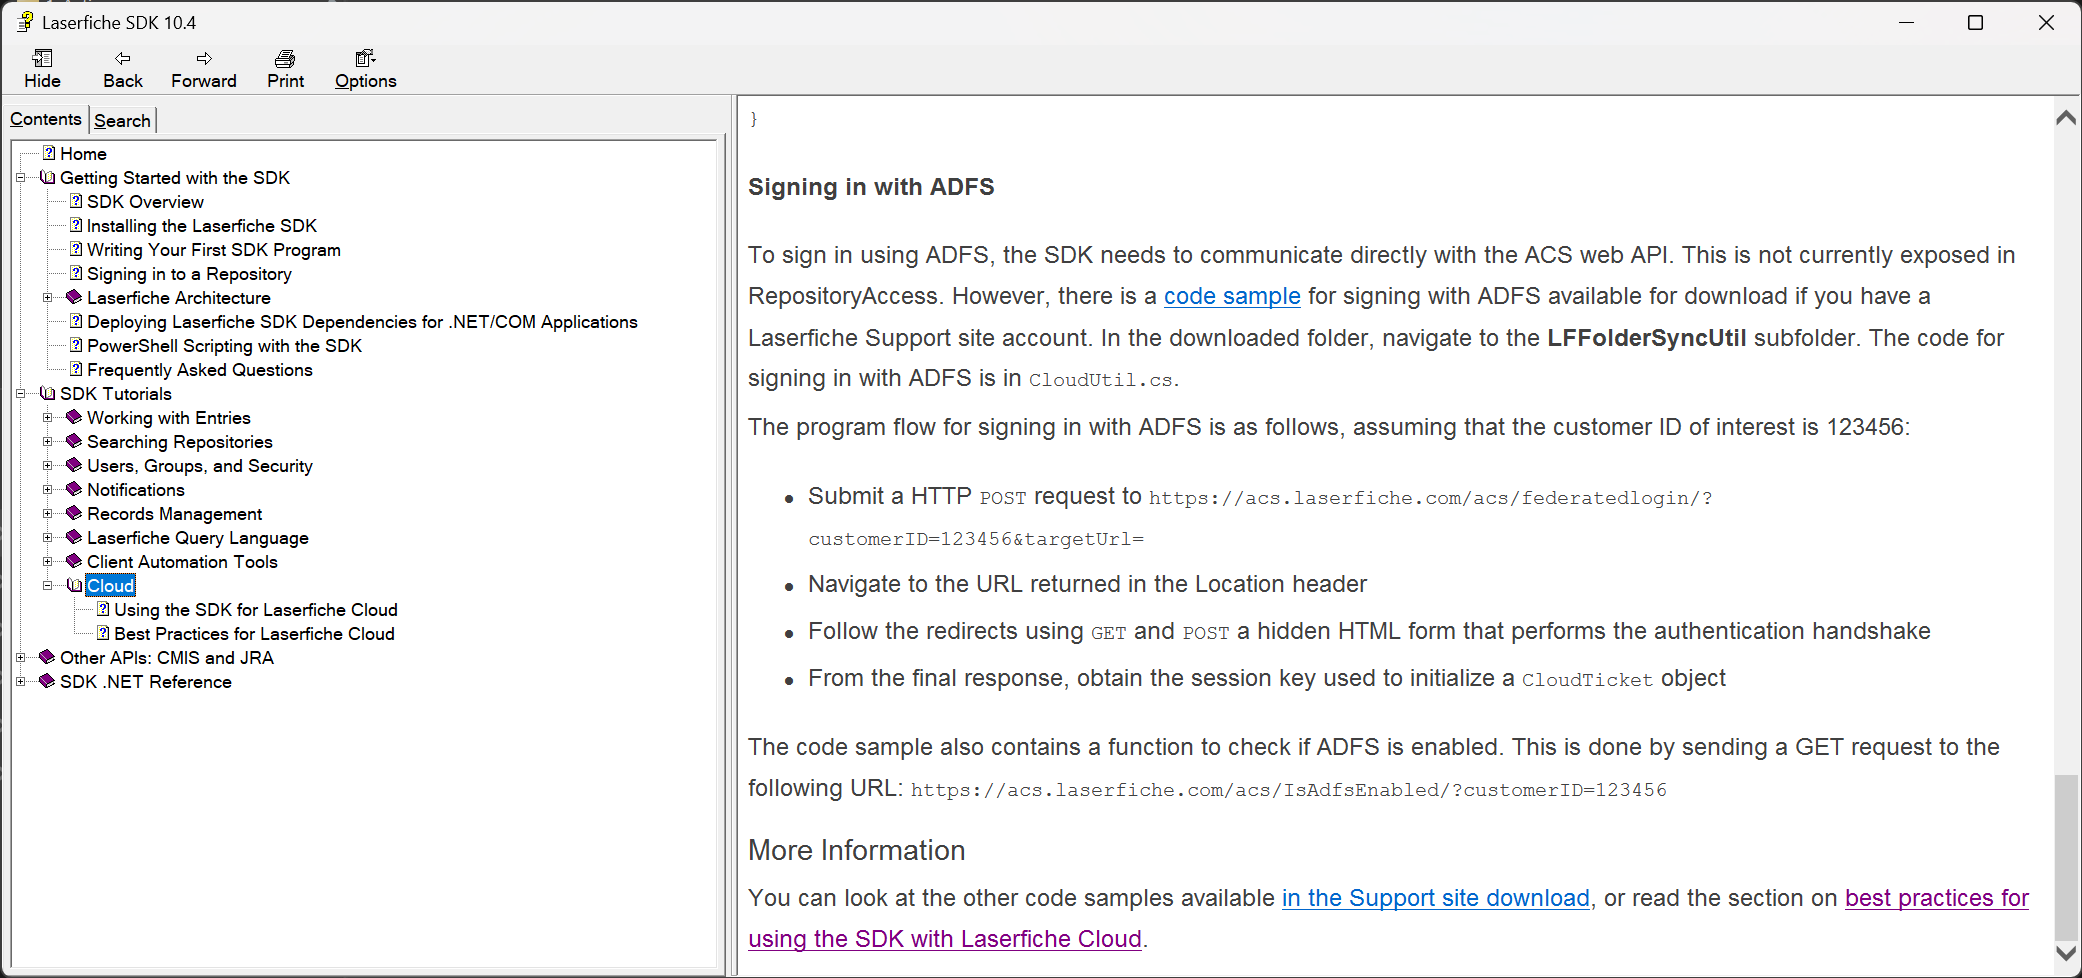This screenshot has width=2082, height=978.
Task: Click the Getting Started open book icon
Action: [47, 177]
